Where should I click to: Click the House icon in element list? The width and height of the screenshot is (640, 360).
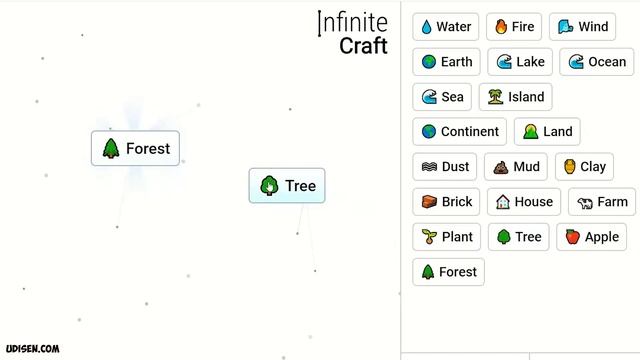pos(503,202)
